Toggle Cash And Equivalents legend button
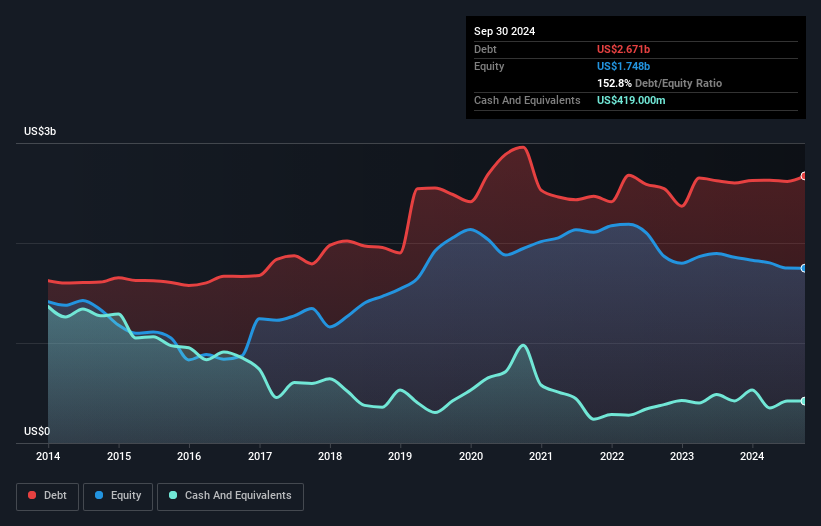The image size is (821, 526). point(230,496)
